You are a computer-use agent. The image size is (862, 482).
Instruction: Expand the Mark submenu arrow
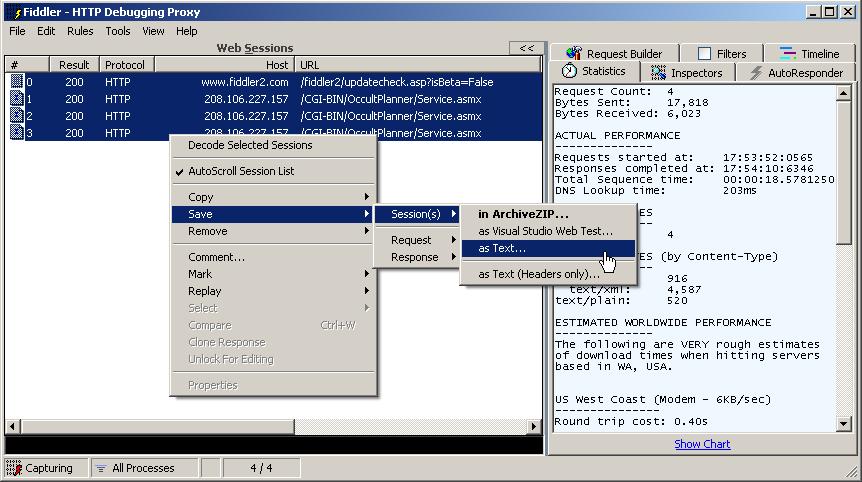(366, 274)
